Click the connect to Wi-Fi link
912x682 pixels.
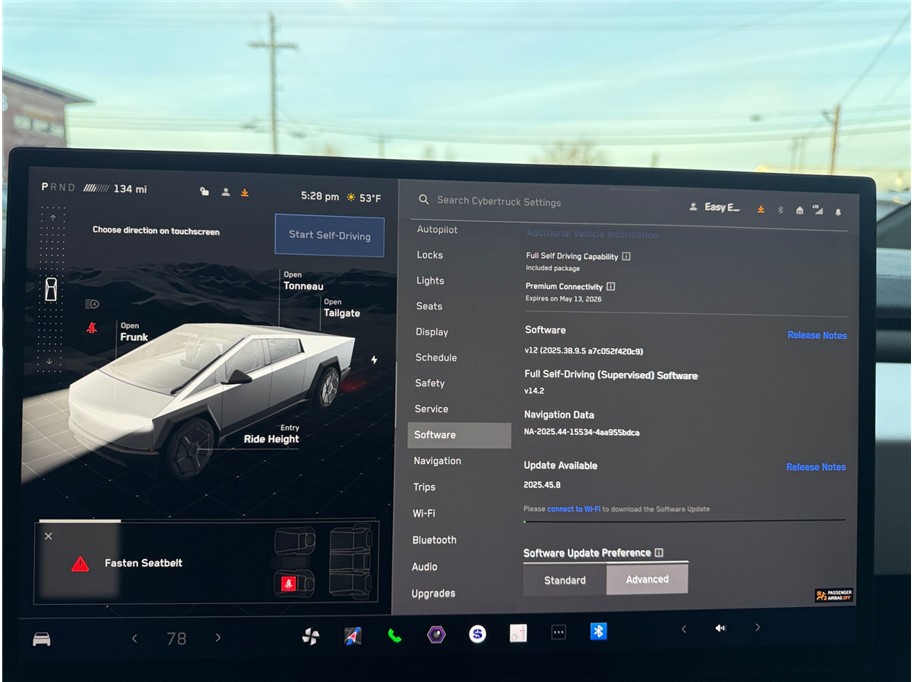pos(574,509)
